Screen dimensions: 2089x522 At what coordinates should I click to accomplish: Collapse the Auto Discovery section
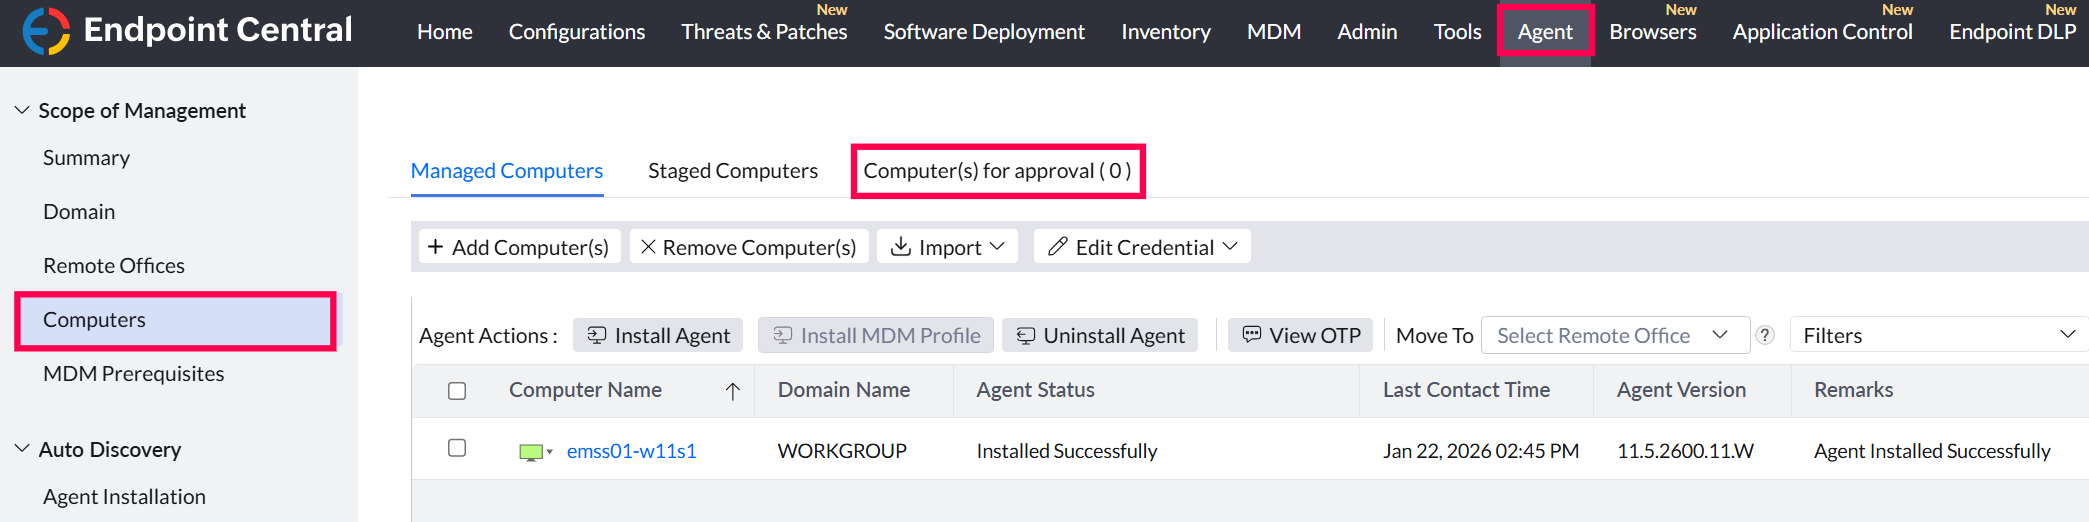21,449
